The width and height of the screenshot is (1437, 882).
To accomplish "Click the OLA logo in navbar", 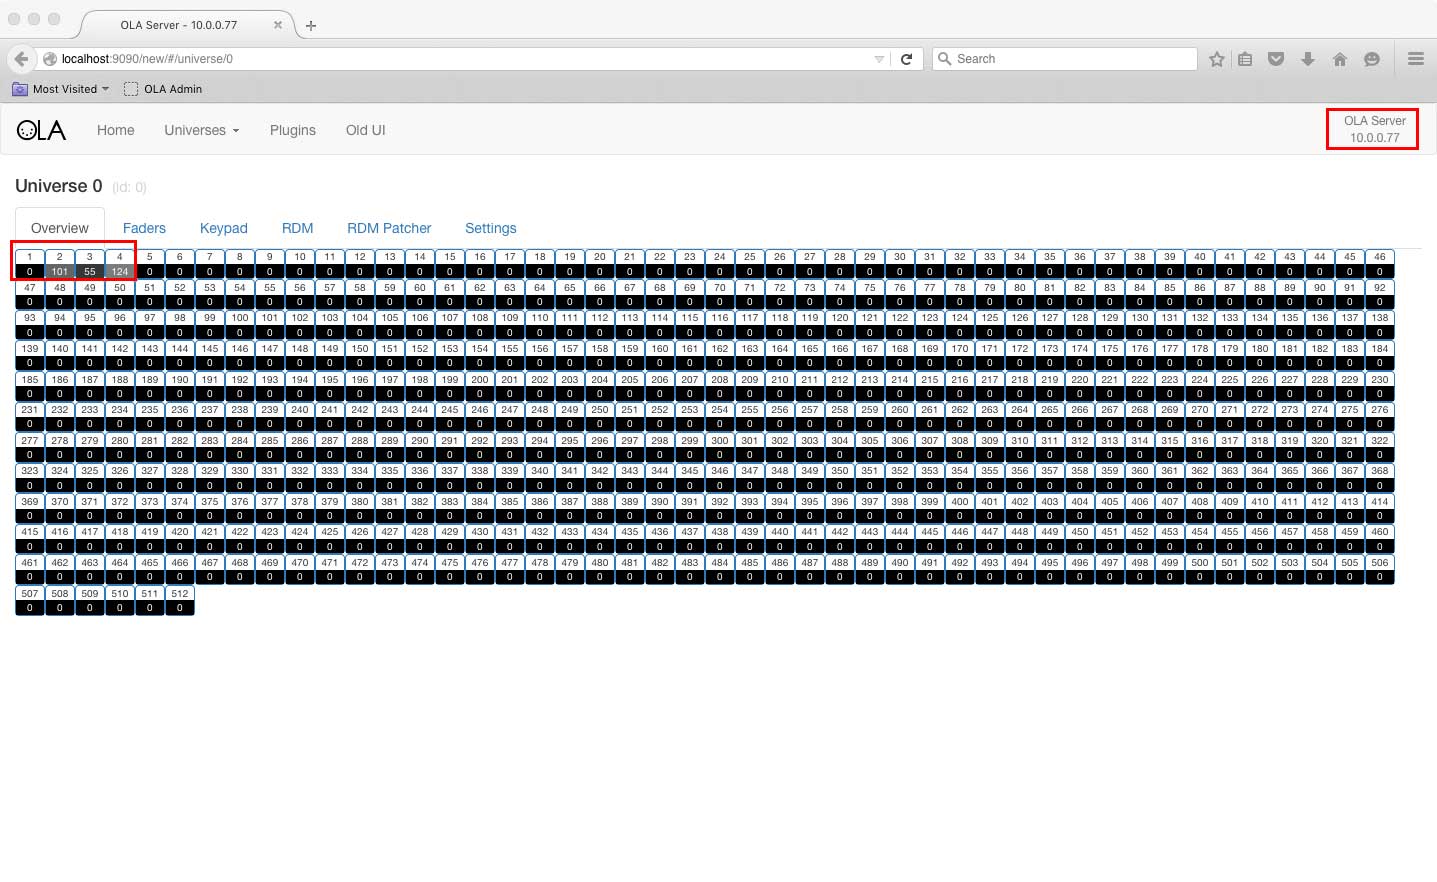I will click(x=41, y=130).
